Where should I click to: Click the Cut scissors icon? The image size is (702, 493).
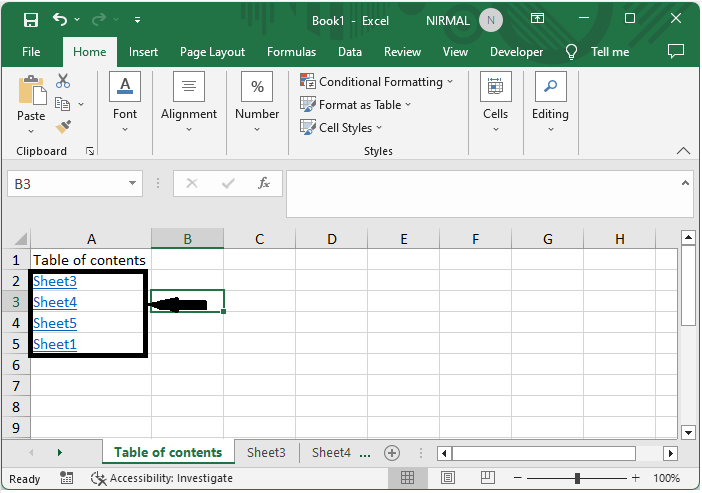(63, 81)
